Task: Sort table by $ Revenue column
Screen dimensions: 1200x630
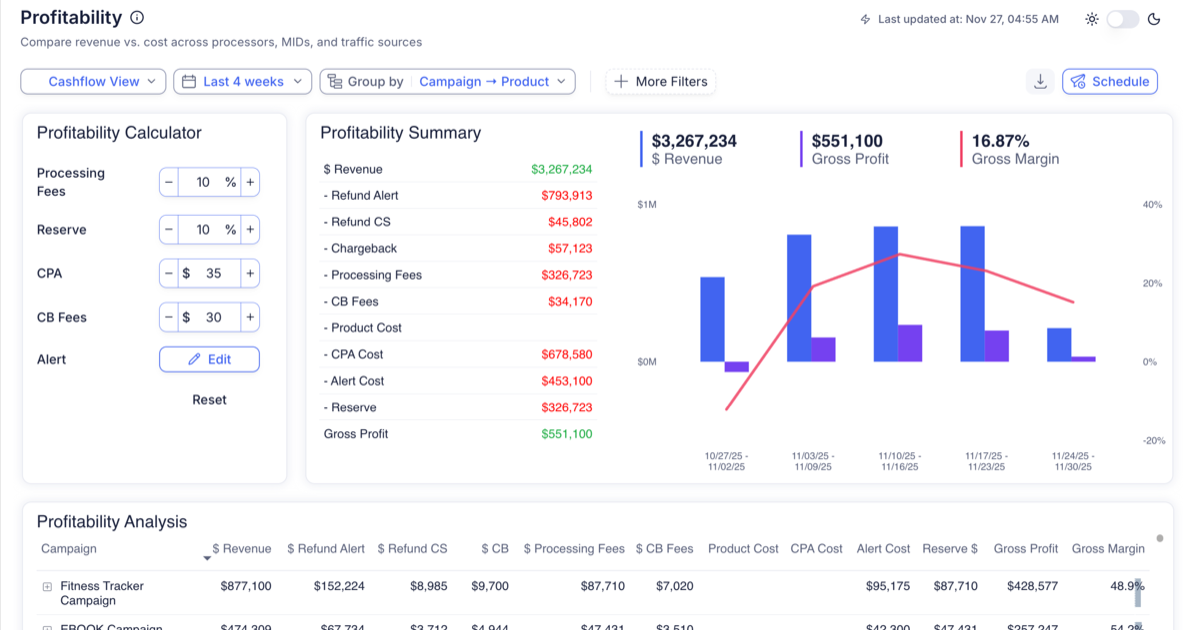Action: coord(241,549)
